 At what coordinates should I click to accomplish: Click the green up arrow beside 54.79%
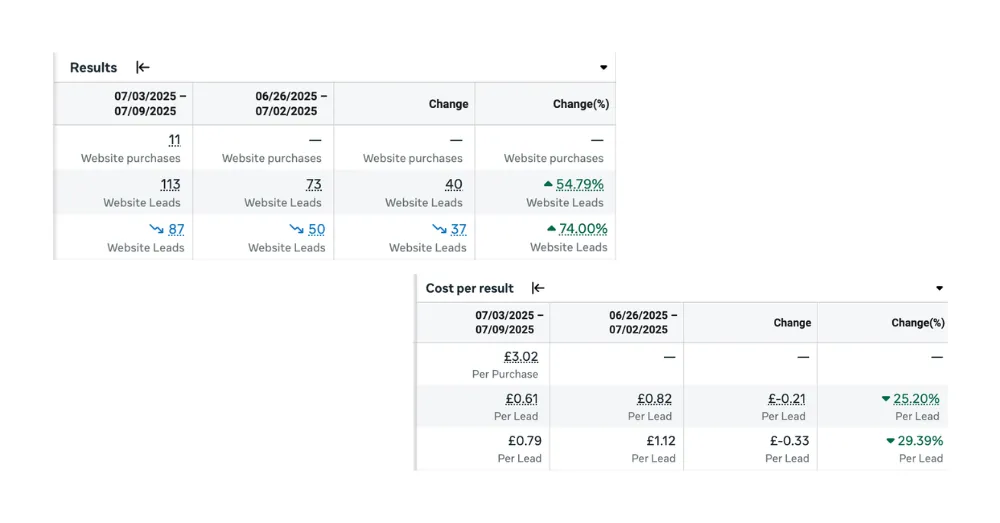547,184
